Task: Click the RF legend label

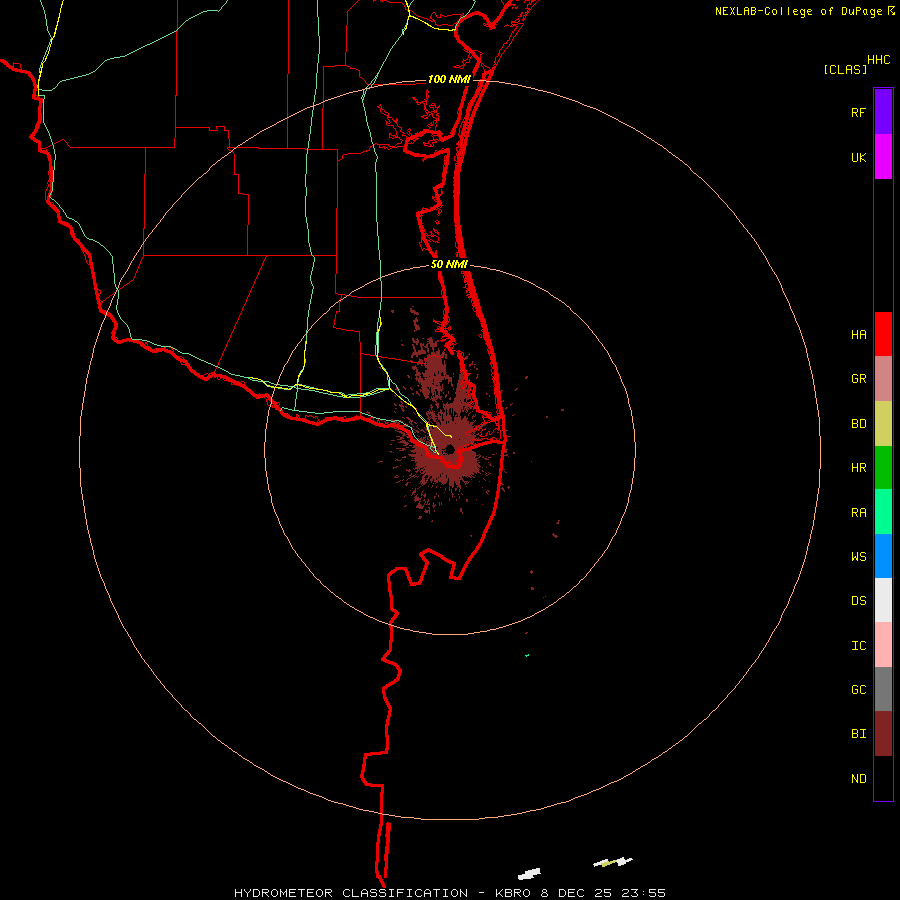Action: point(859,112)
